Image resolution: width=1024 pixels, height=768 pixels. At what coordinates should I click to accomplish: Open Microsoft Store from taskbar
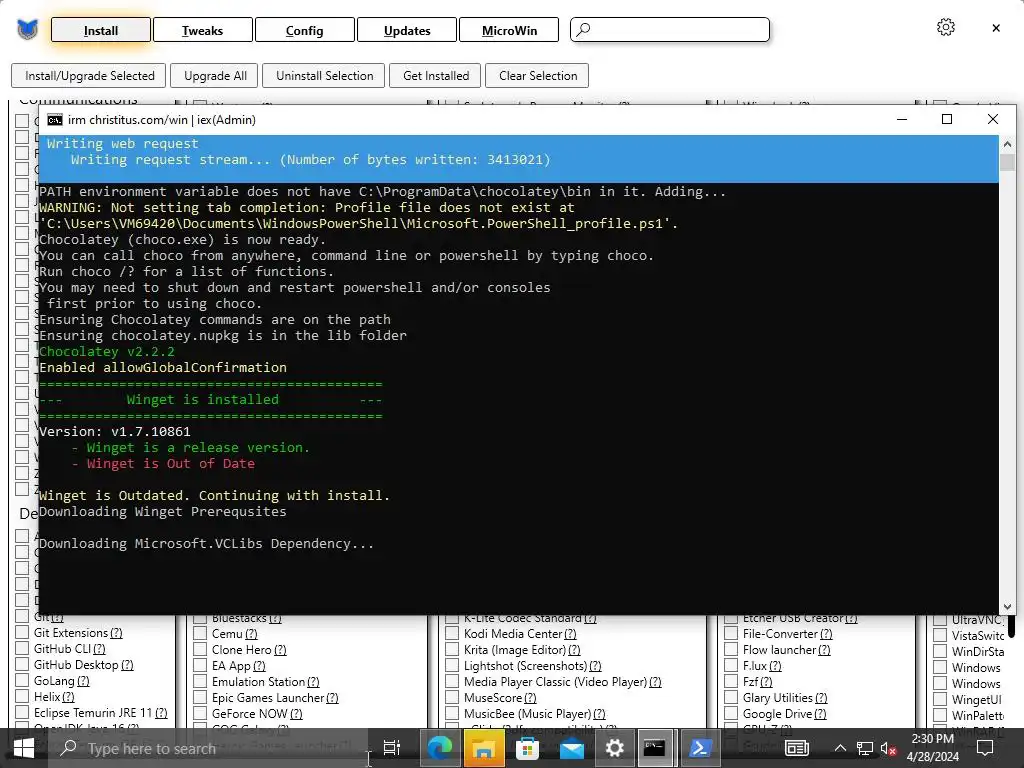(527, 748)
